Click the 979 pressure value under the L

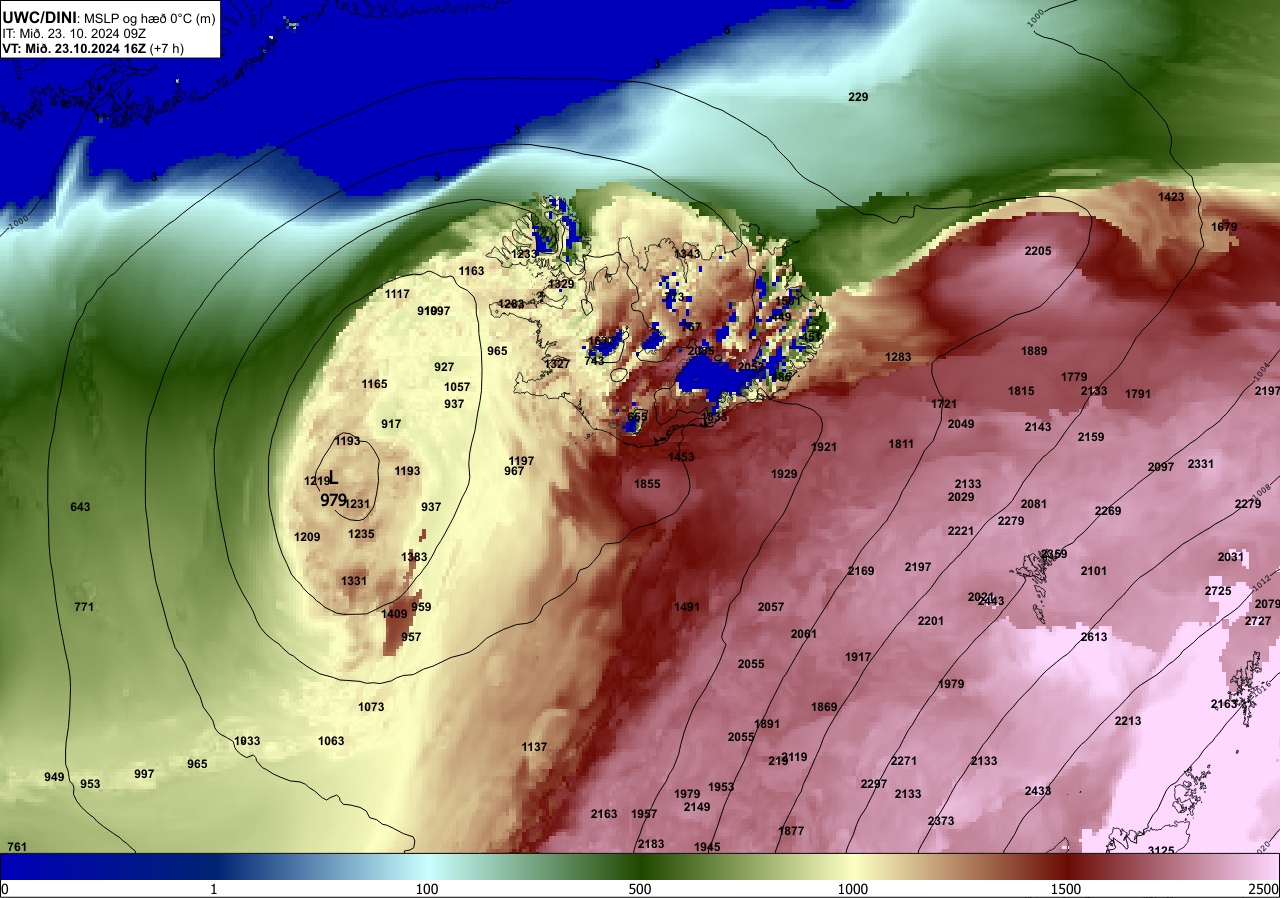pos(333,499)
